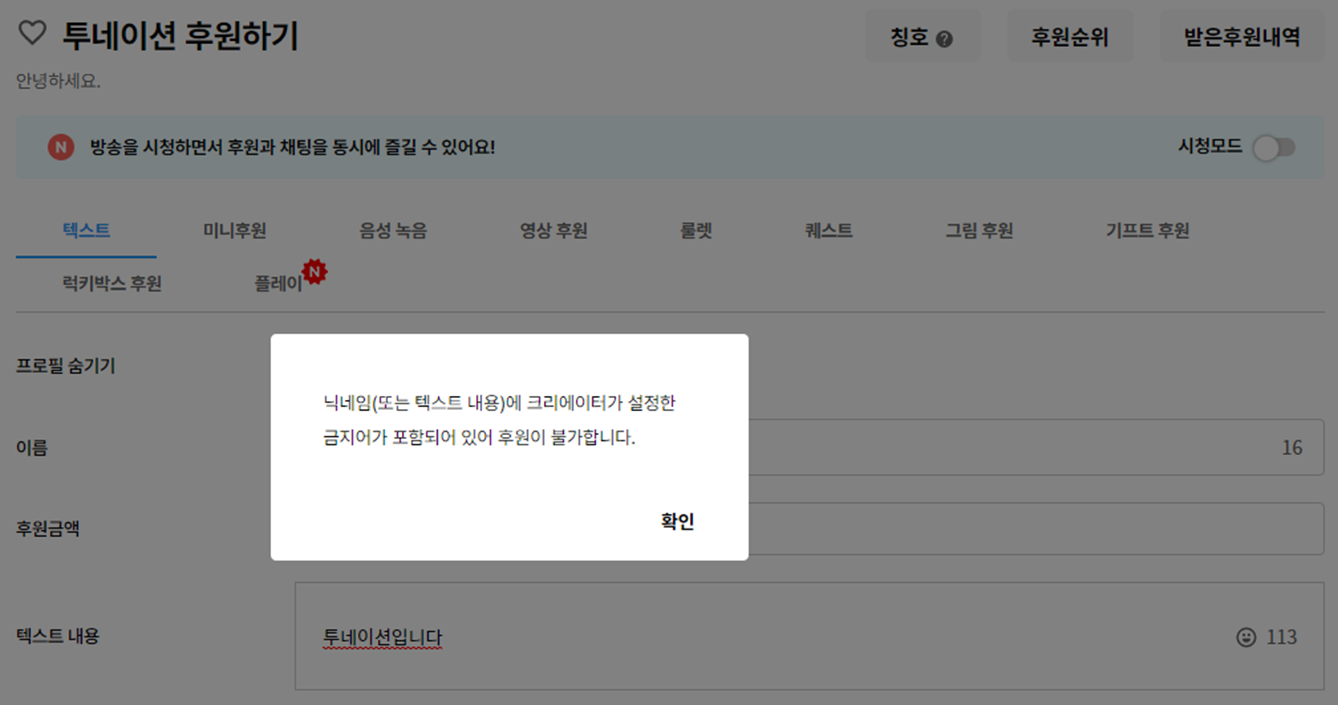Open 받은후원내역 history

click(1242, 37)
